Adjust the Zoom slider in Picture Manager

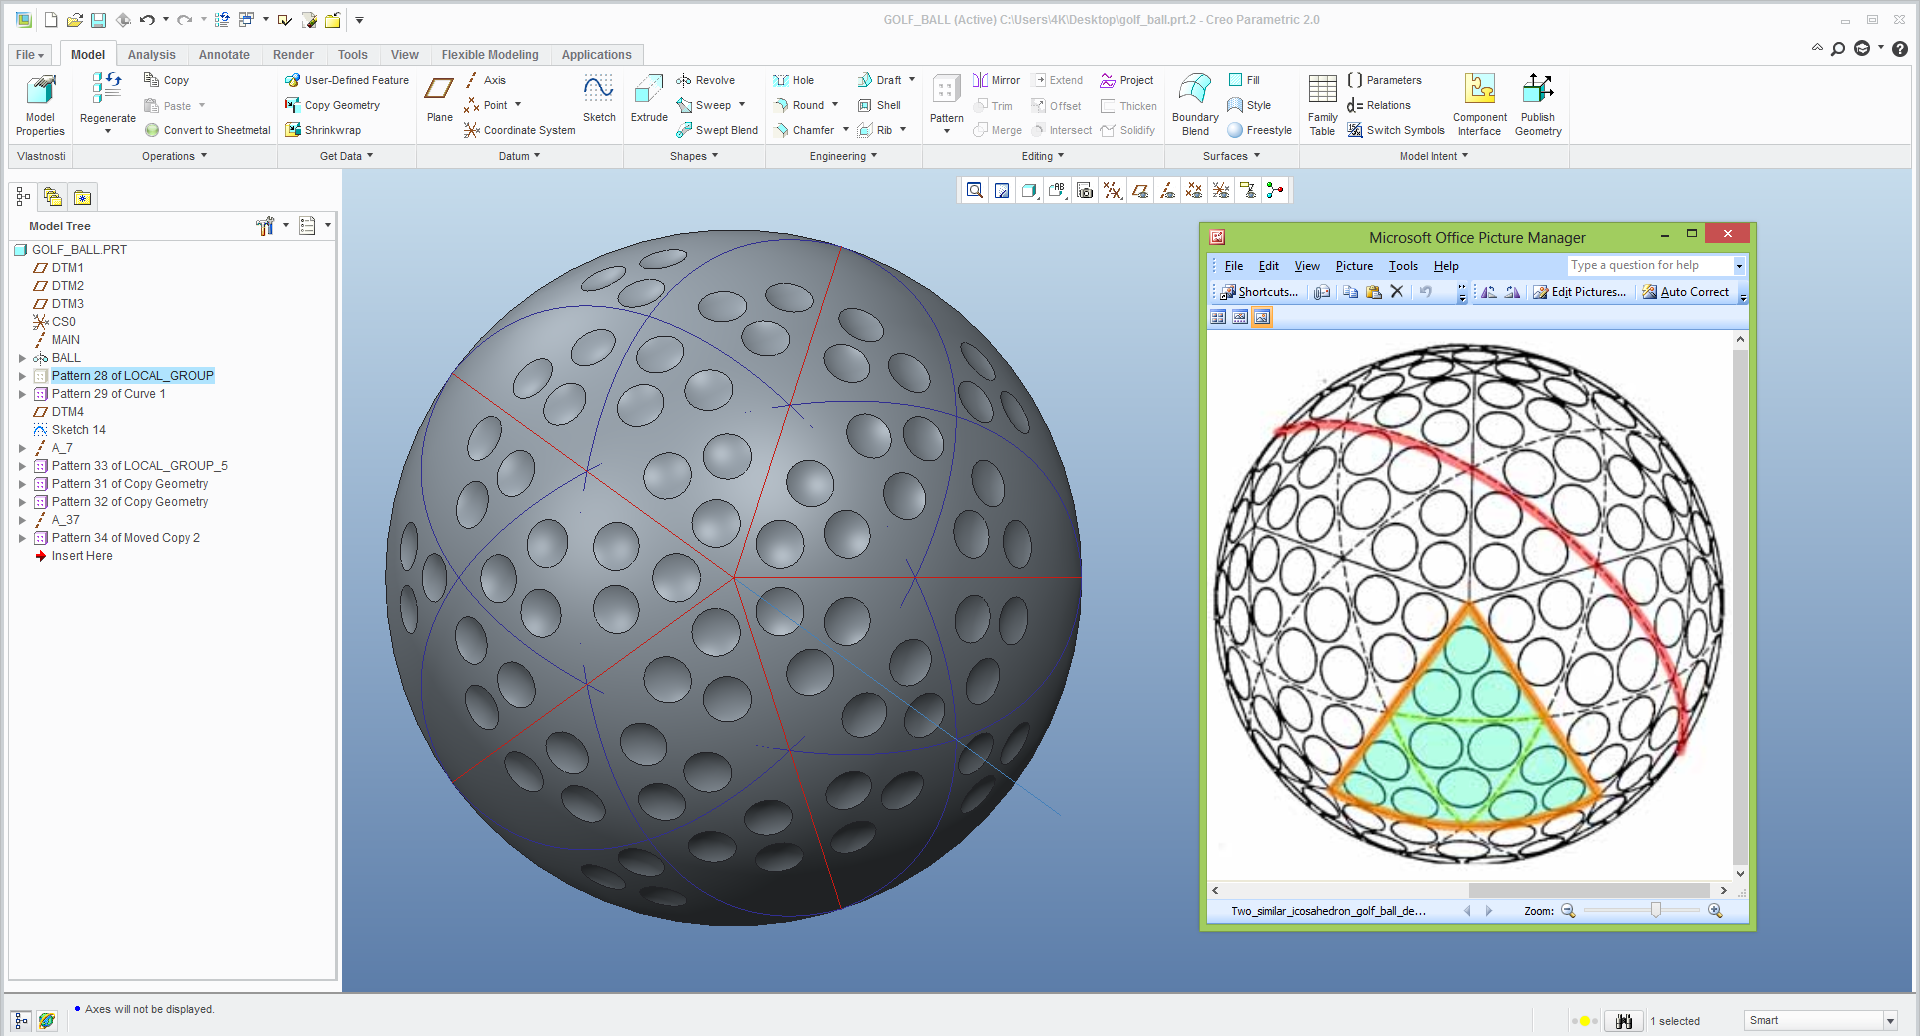tap(1657, 910)
